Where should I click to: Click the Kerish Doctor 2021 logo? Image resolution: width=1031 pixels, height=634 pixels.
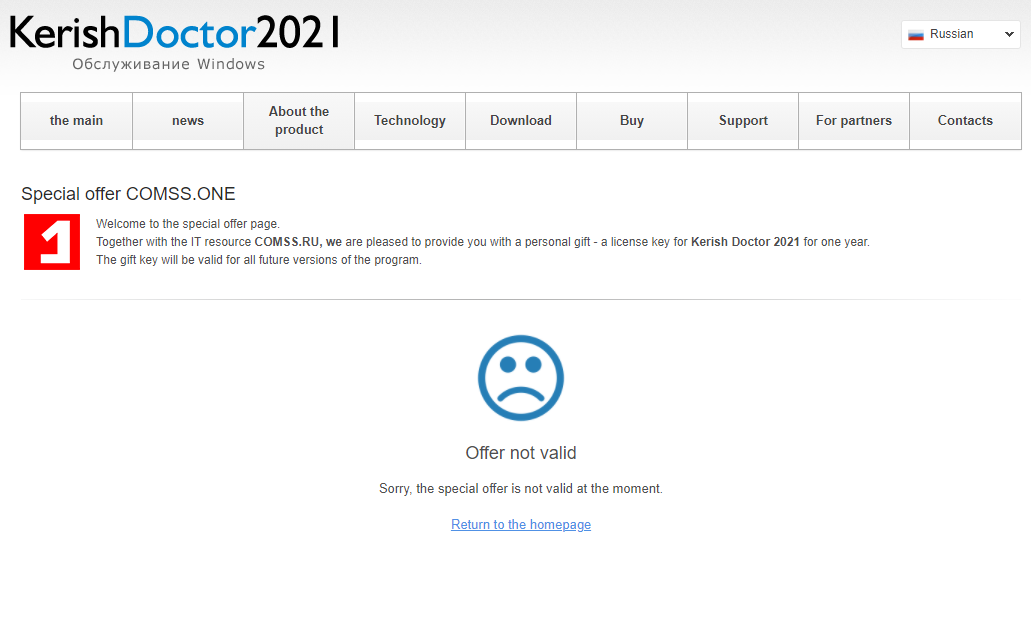click(174, 33)
